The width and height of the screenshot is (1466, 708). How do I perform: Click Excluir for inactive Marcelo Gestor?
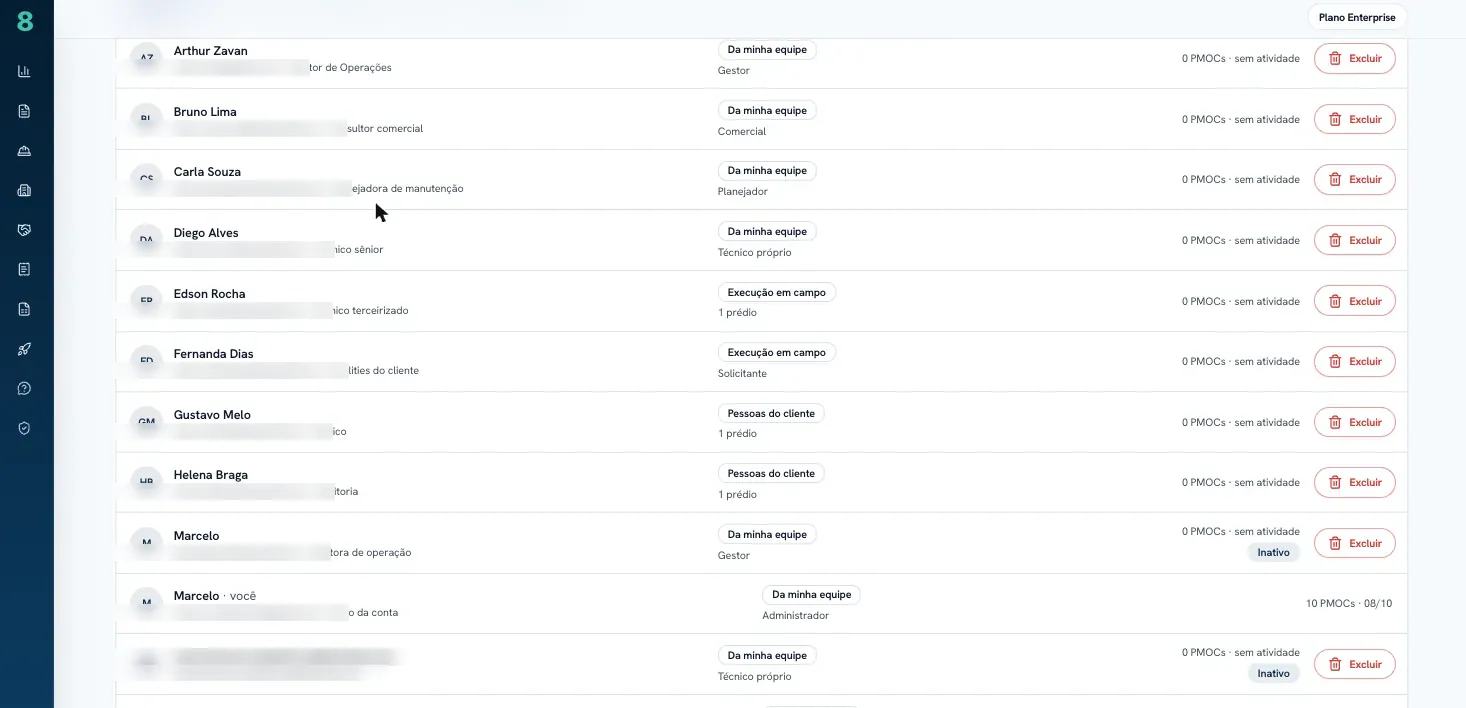[x=1354, y=543]
